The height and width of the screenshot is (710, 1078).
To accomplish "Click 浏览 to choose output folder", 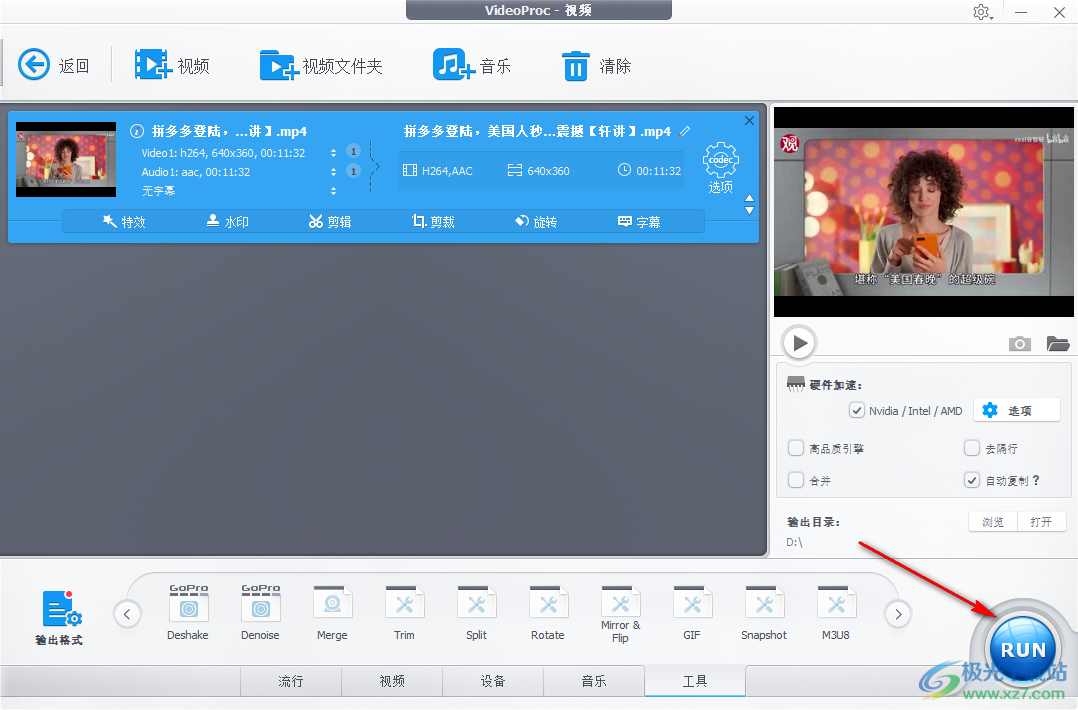I will pos(991,521).
